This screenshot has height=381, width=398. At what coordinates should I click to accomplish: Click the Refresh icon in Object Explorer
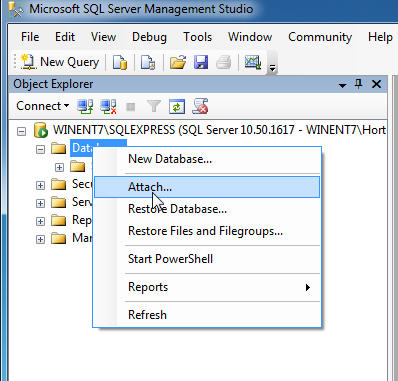177,106
